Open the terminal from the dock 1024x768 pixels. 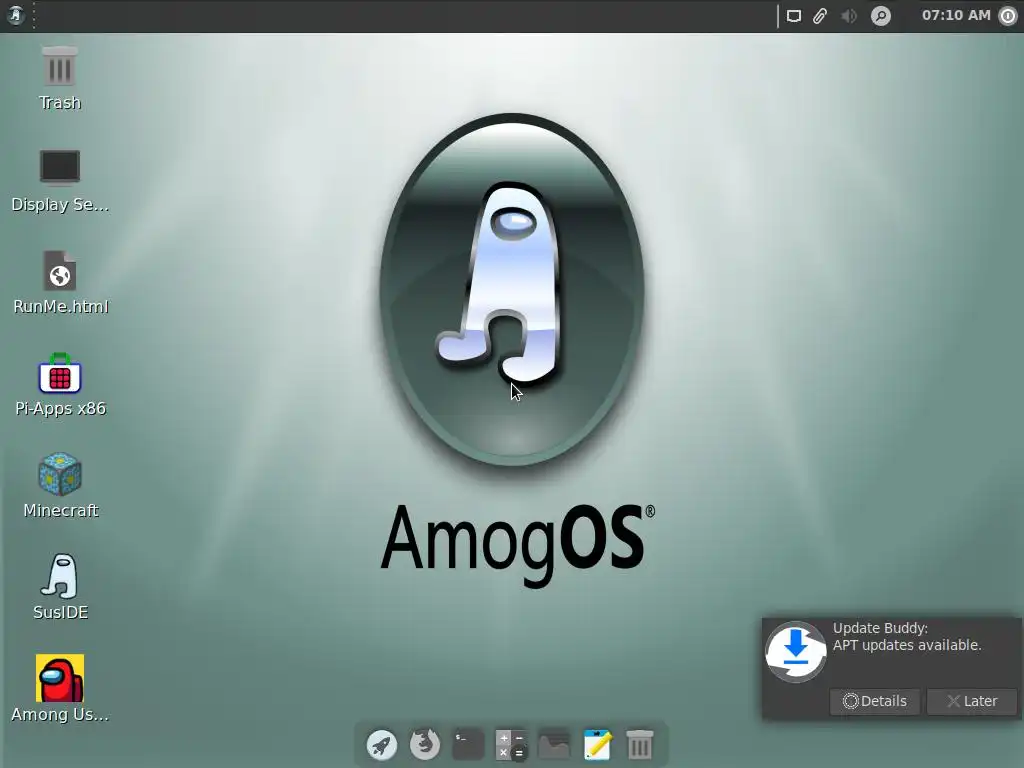(x=468, y=744)
